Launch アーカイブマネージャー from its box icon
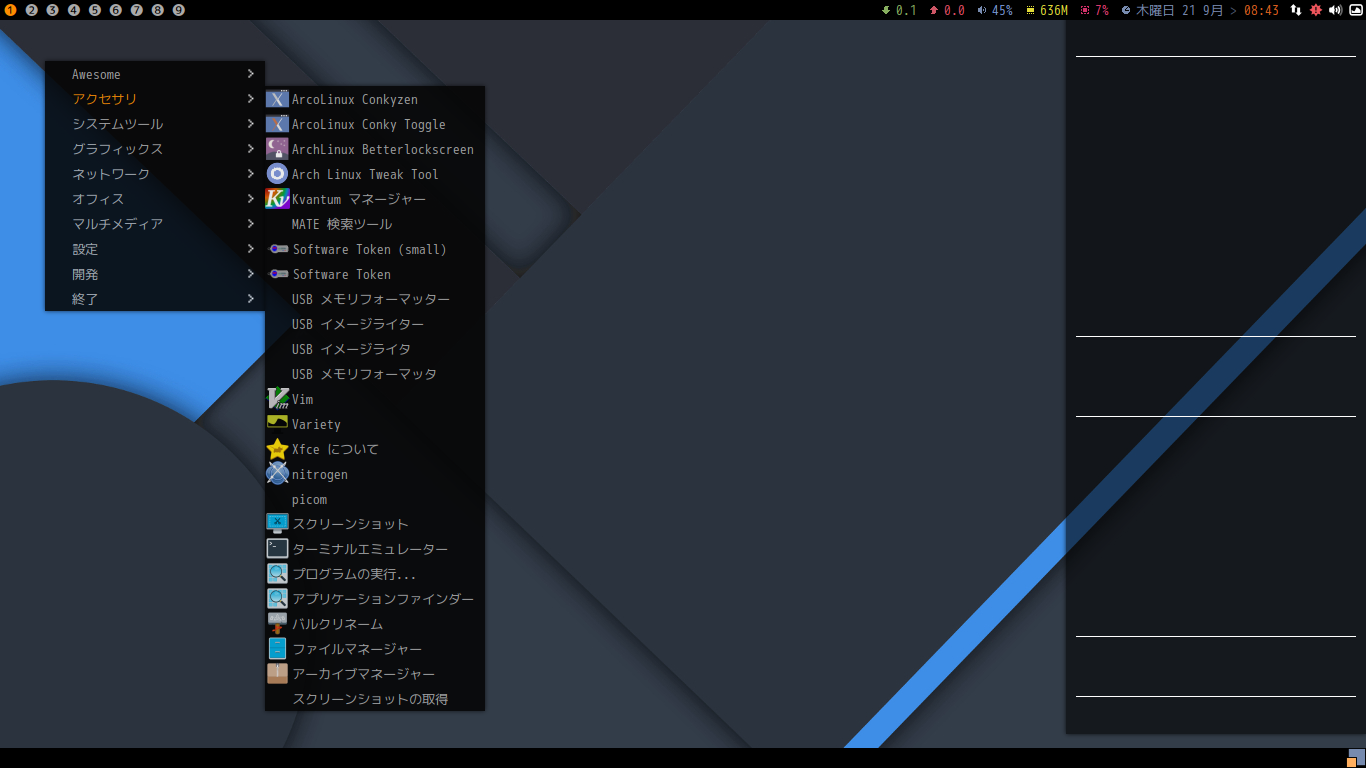 pos(277,674)
